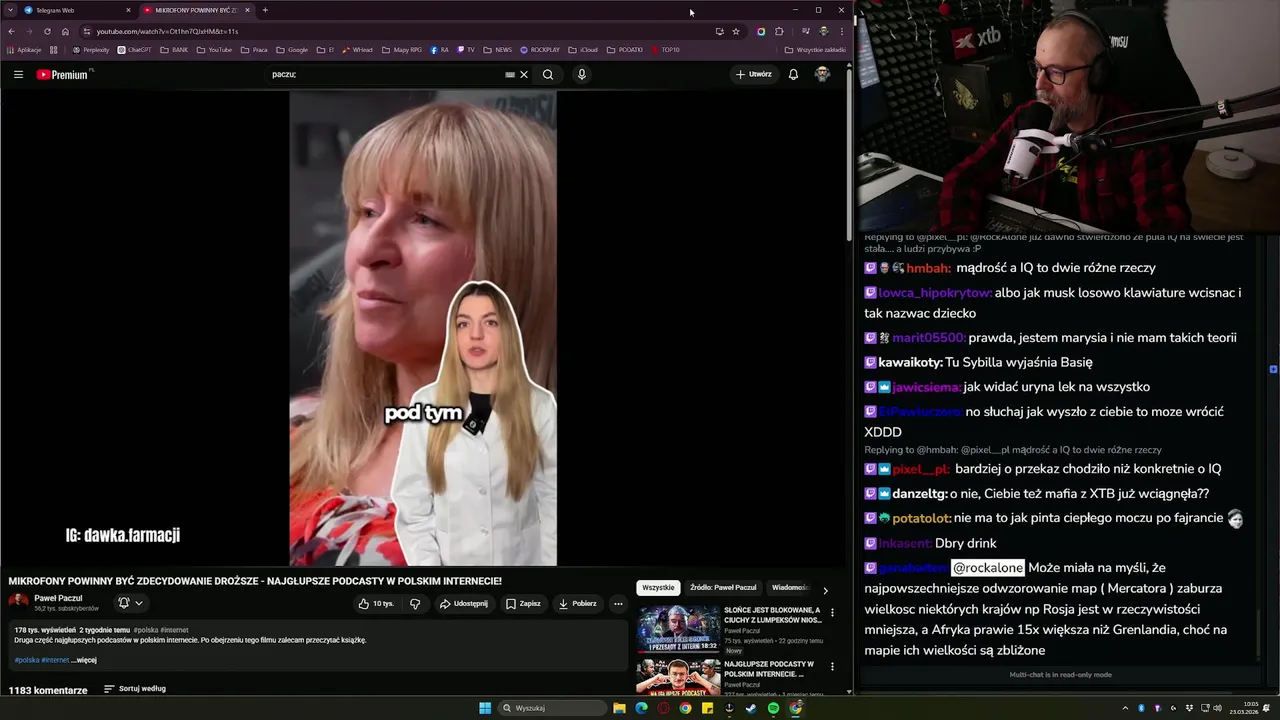This screenshot has height=720, width=1280.
Task: Start voice search with the microphone
Action: [x=581, y=74]
